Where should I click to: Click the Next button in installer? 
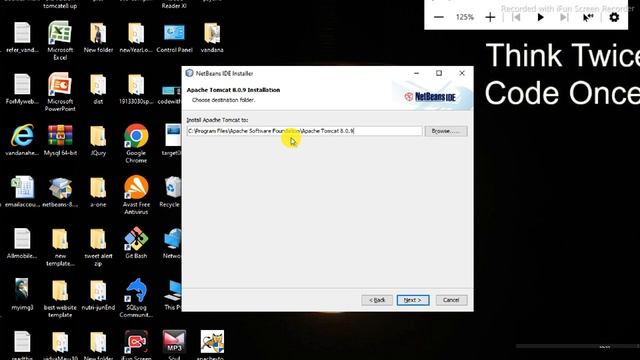pos(413,300)
